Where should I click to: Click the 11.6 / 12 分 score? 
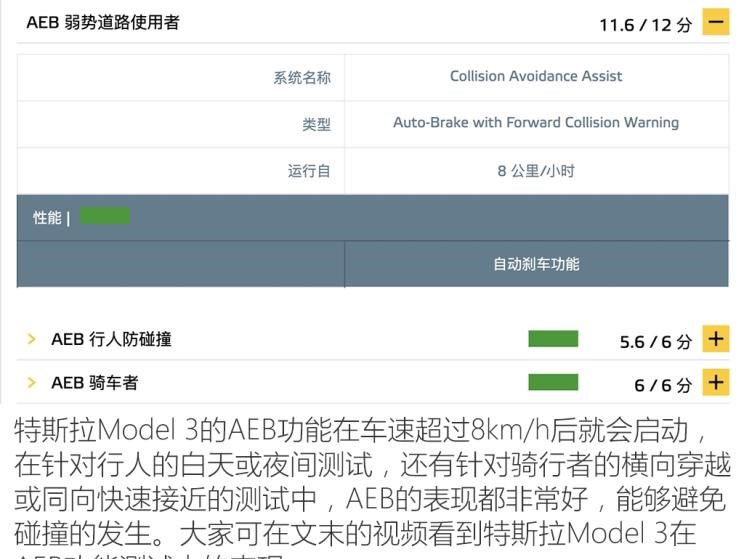[x=646, y=25]
